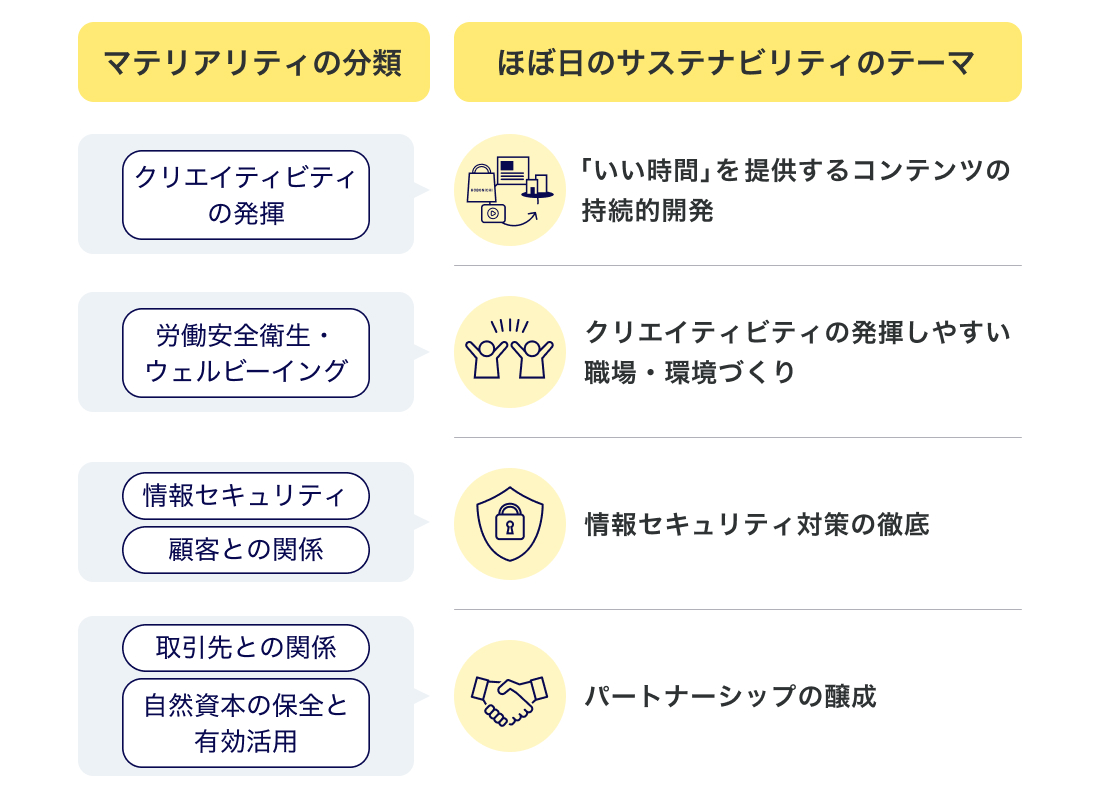Click the 情報セキュリティ pill in left column
This screenshot has width=1100, height=800.
point(246,495)
